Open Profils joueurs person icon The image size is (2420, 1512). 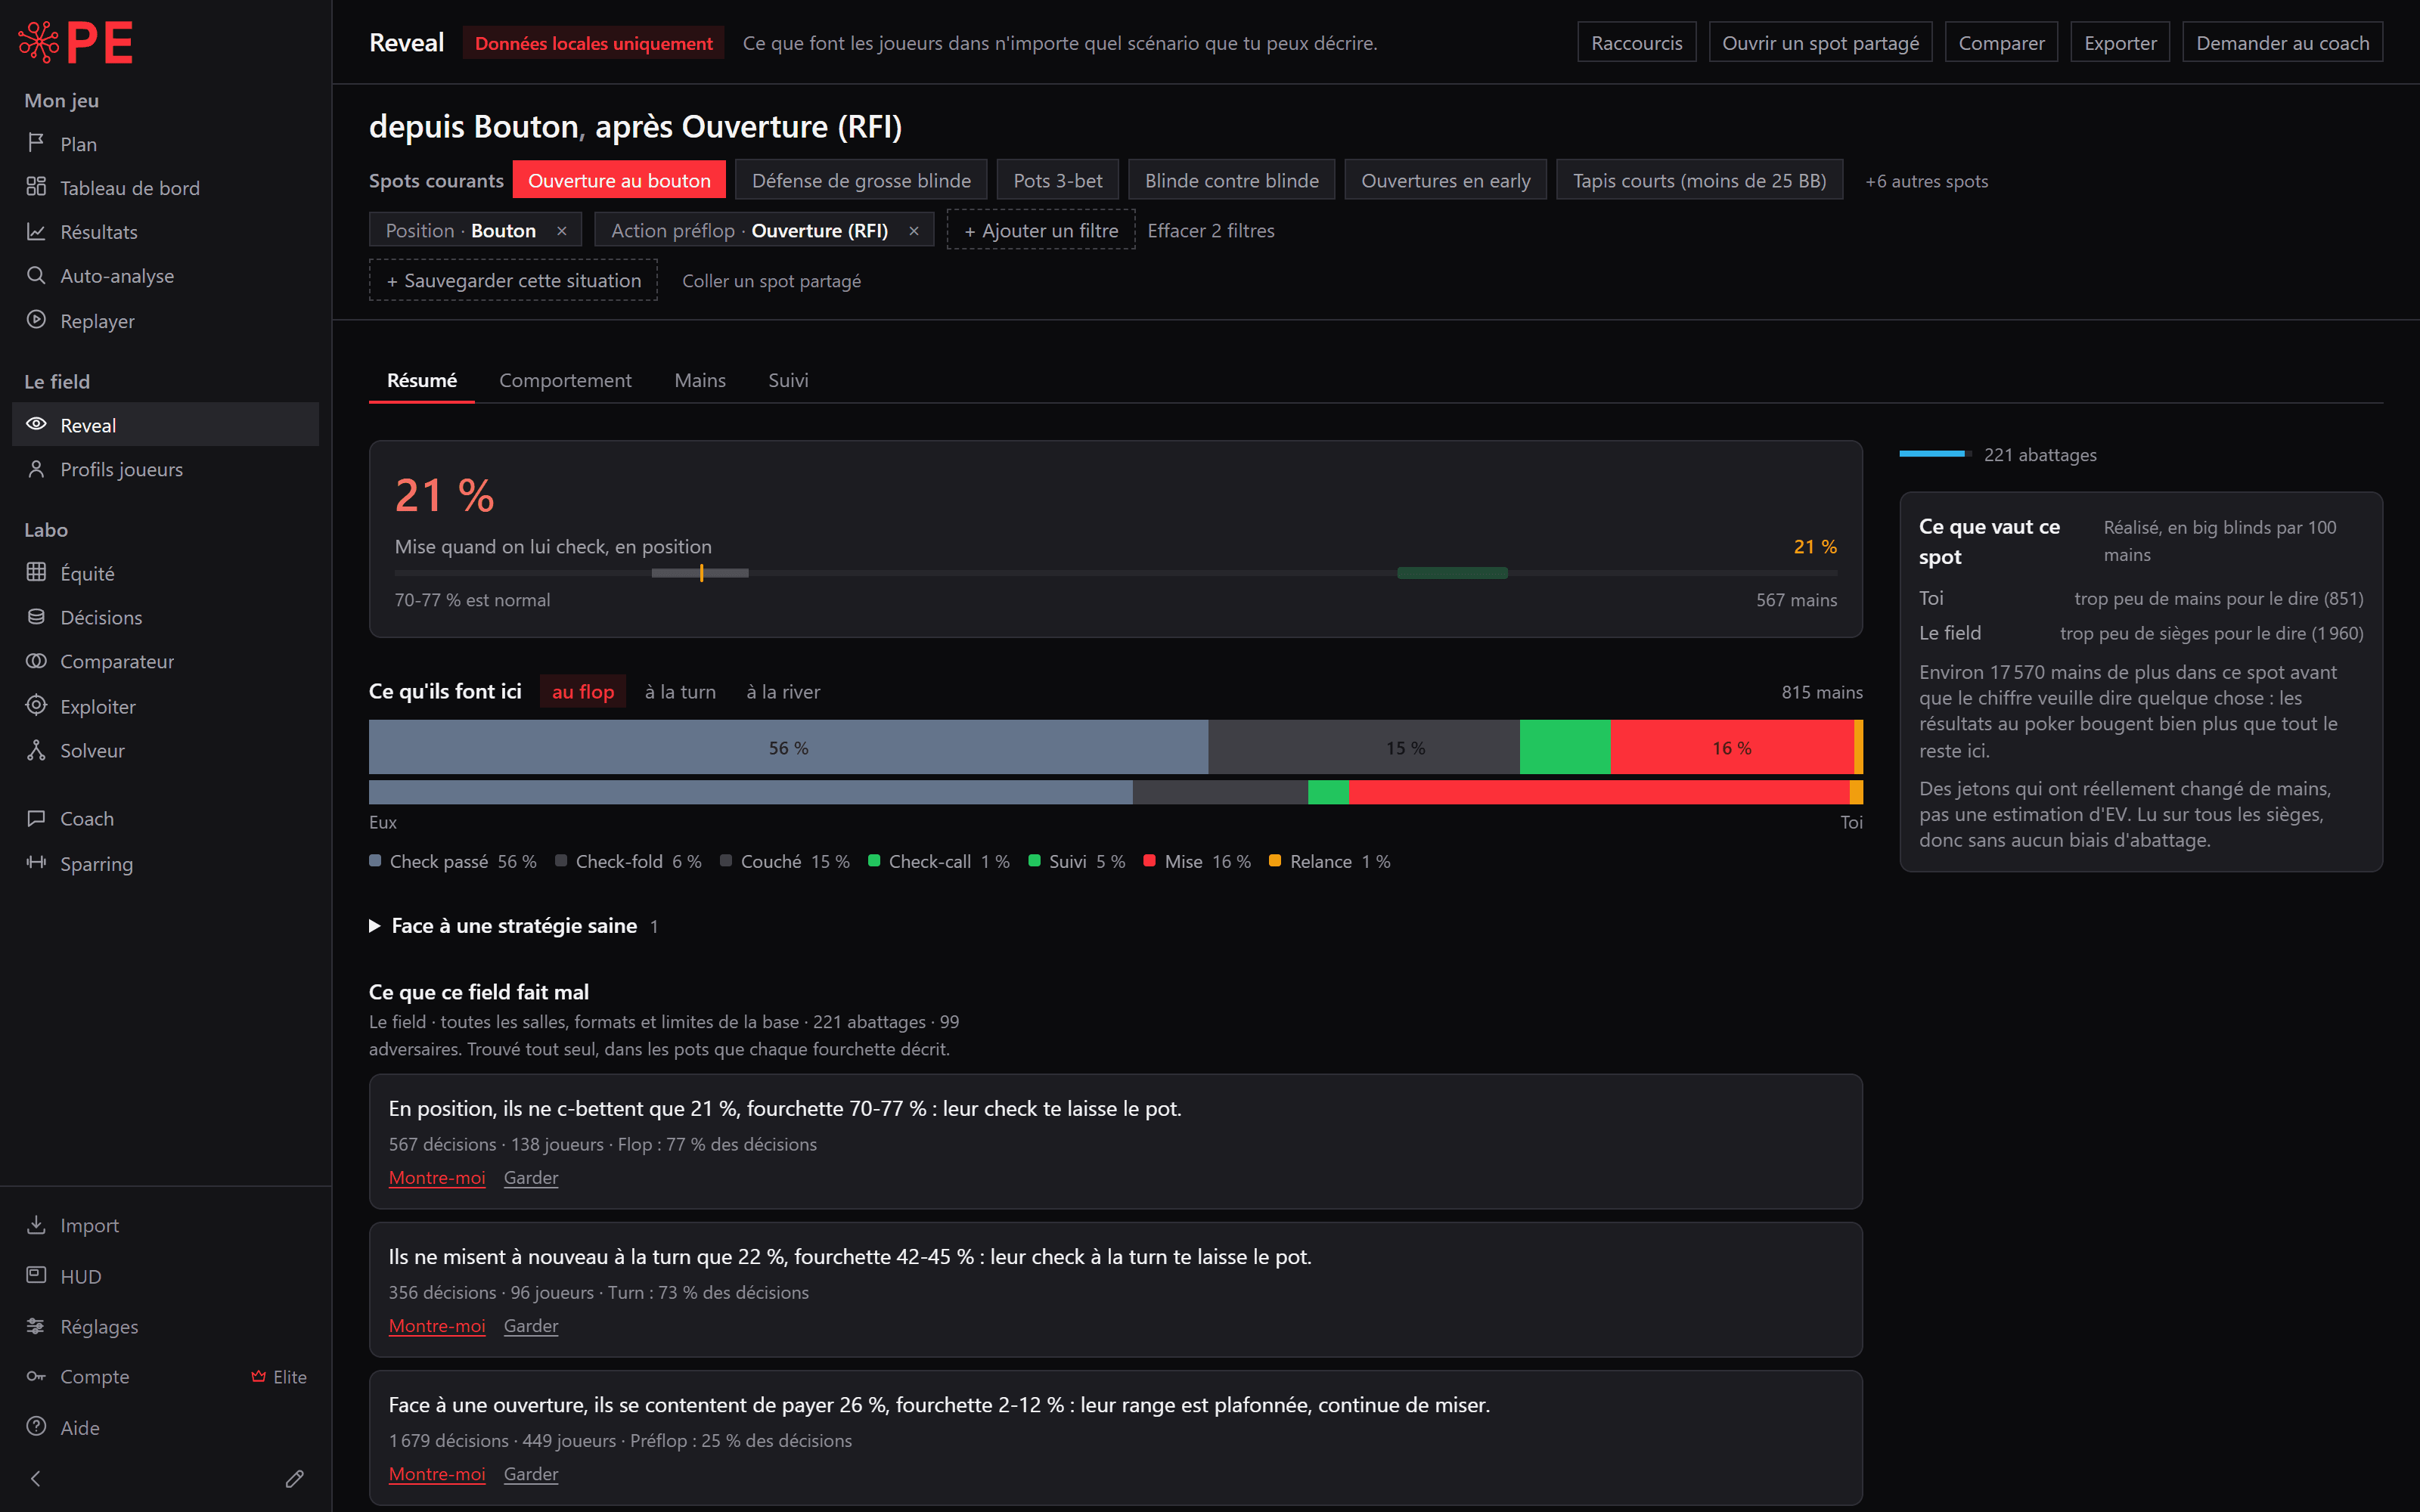coord(36,468)
